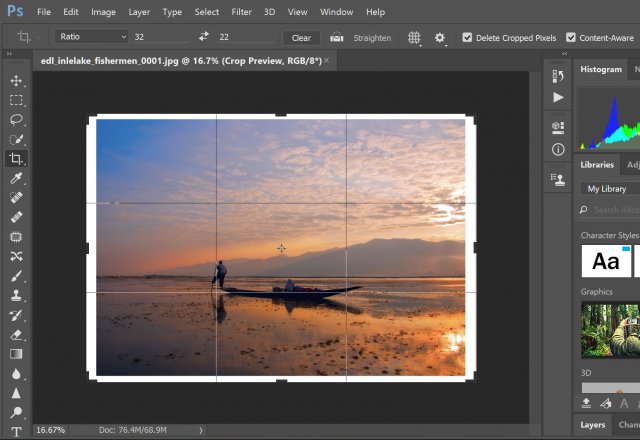Select the forest graphic library thumbnail
This screenshot has height=440, width=640.
coord(610,330)
